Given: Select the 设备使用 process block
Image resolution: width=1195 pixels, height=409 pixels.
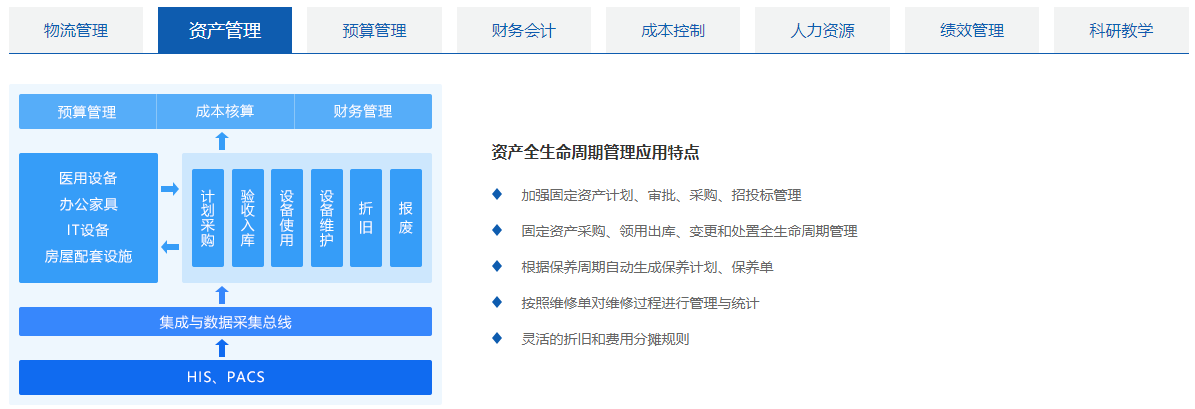Looking at the screenshot, I should point(287,218).
